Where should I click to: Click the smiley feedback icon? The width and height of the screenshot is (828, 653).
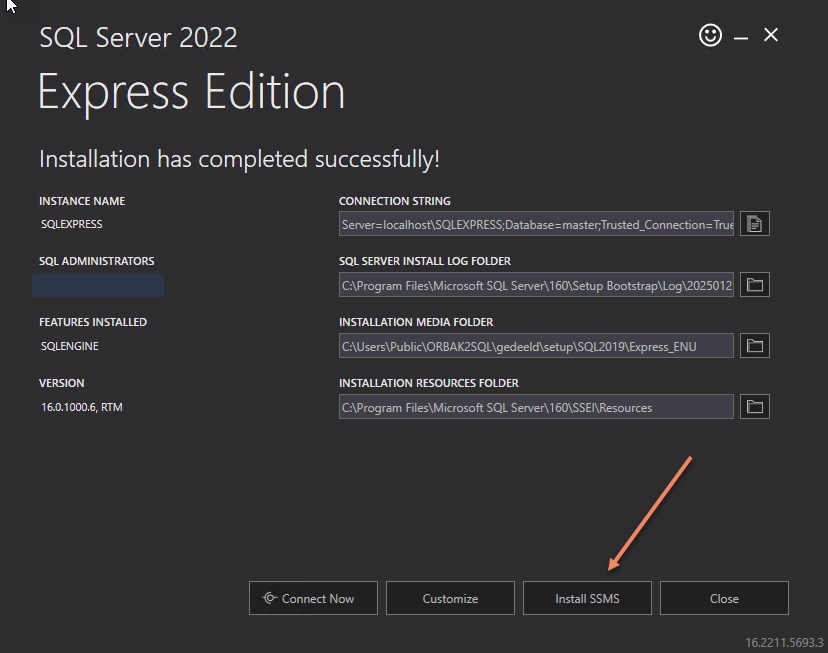pos(710,35)
